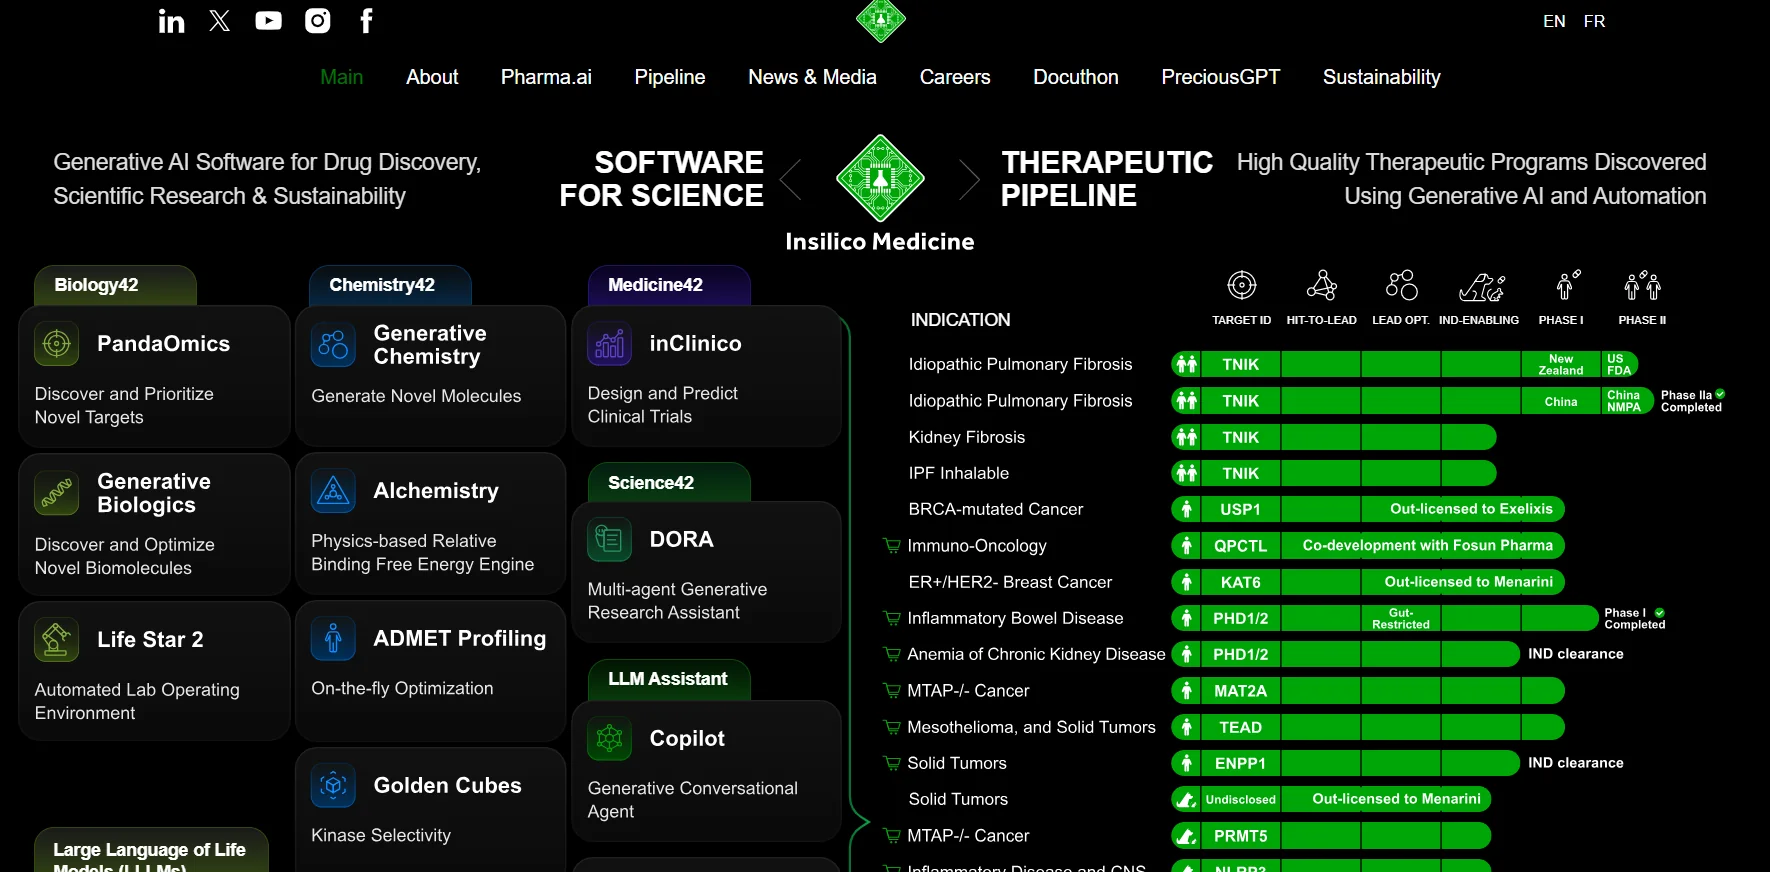Open the PandaOmics card title
Viewport: 1770px width, 872px height.
(x=164, y=344)
